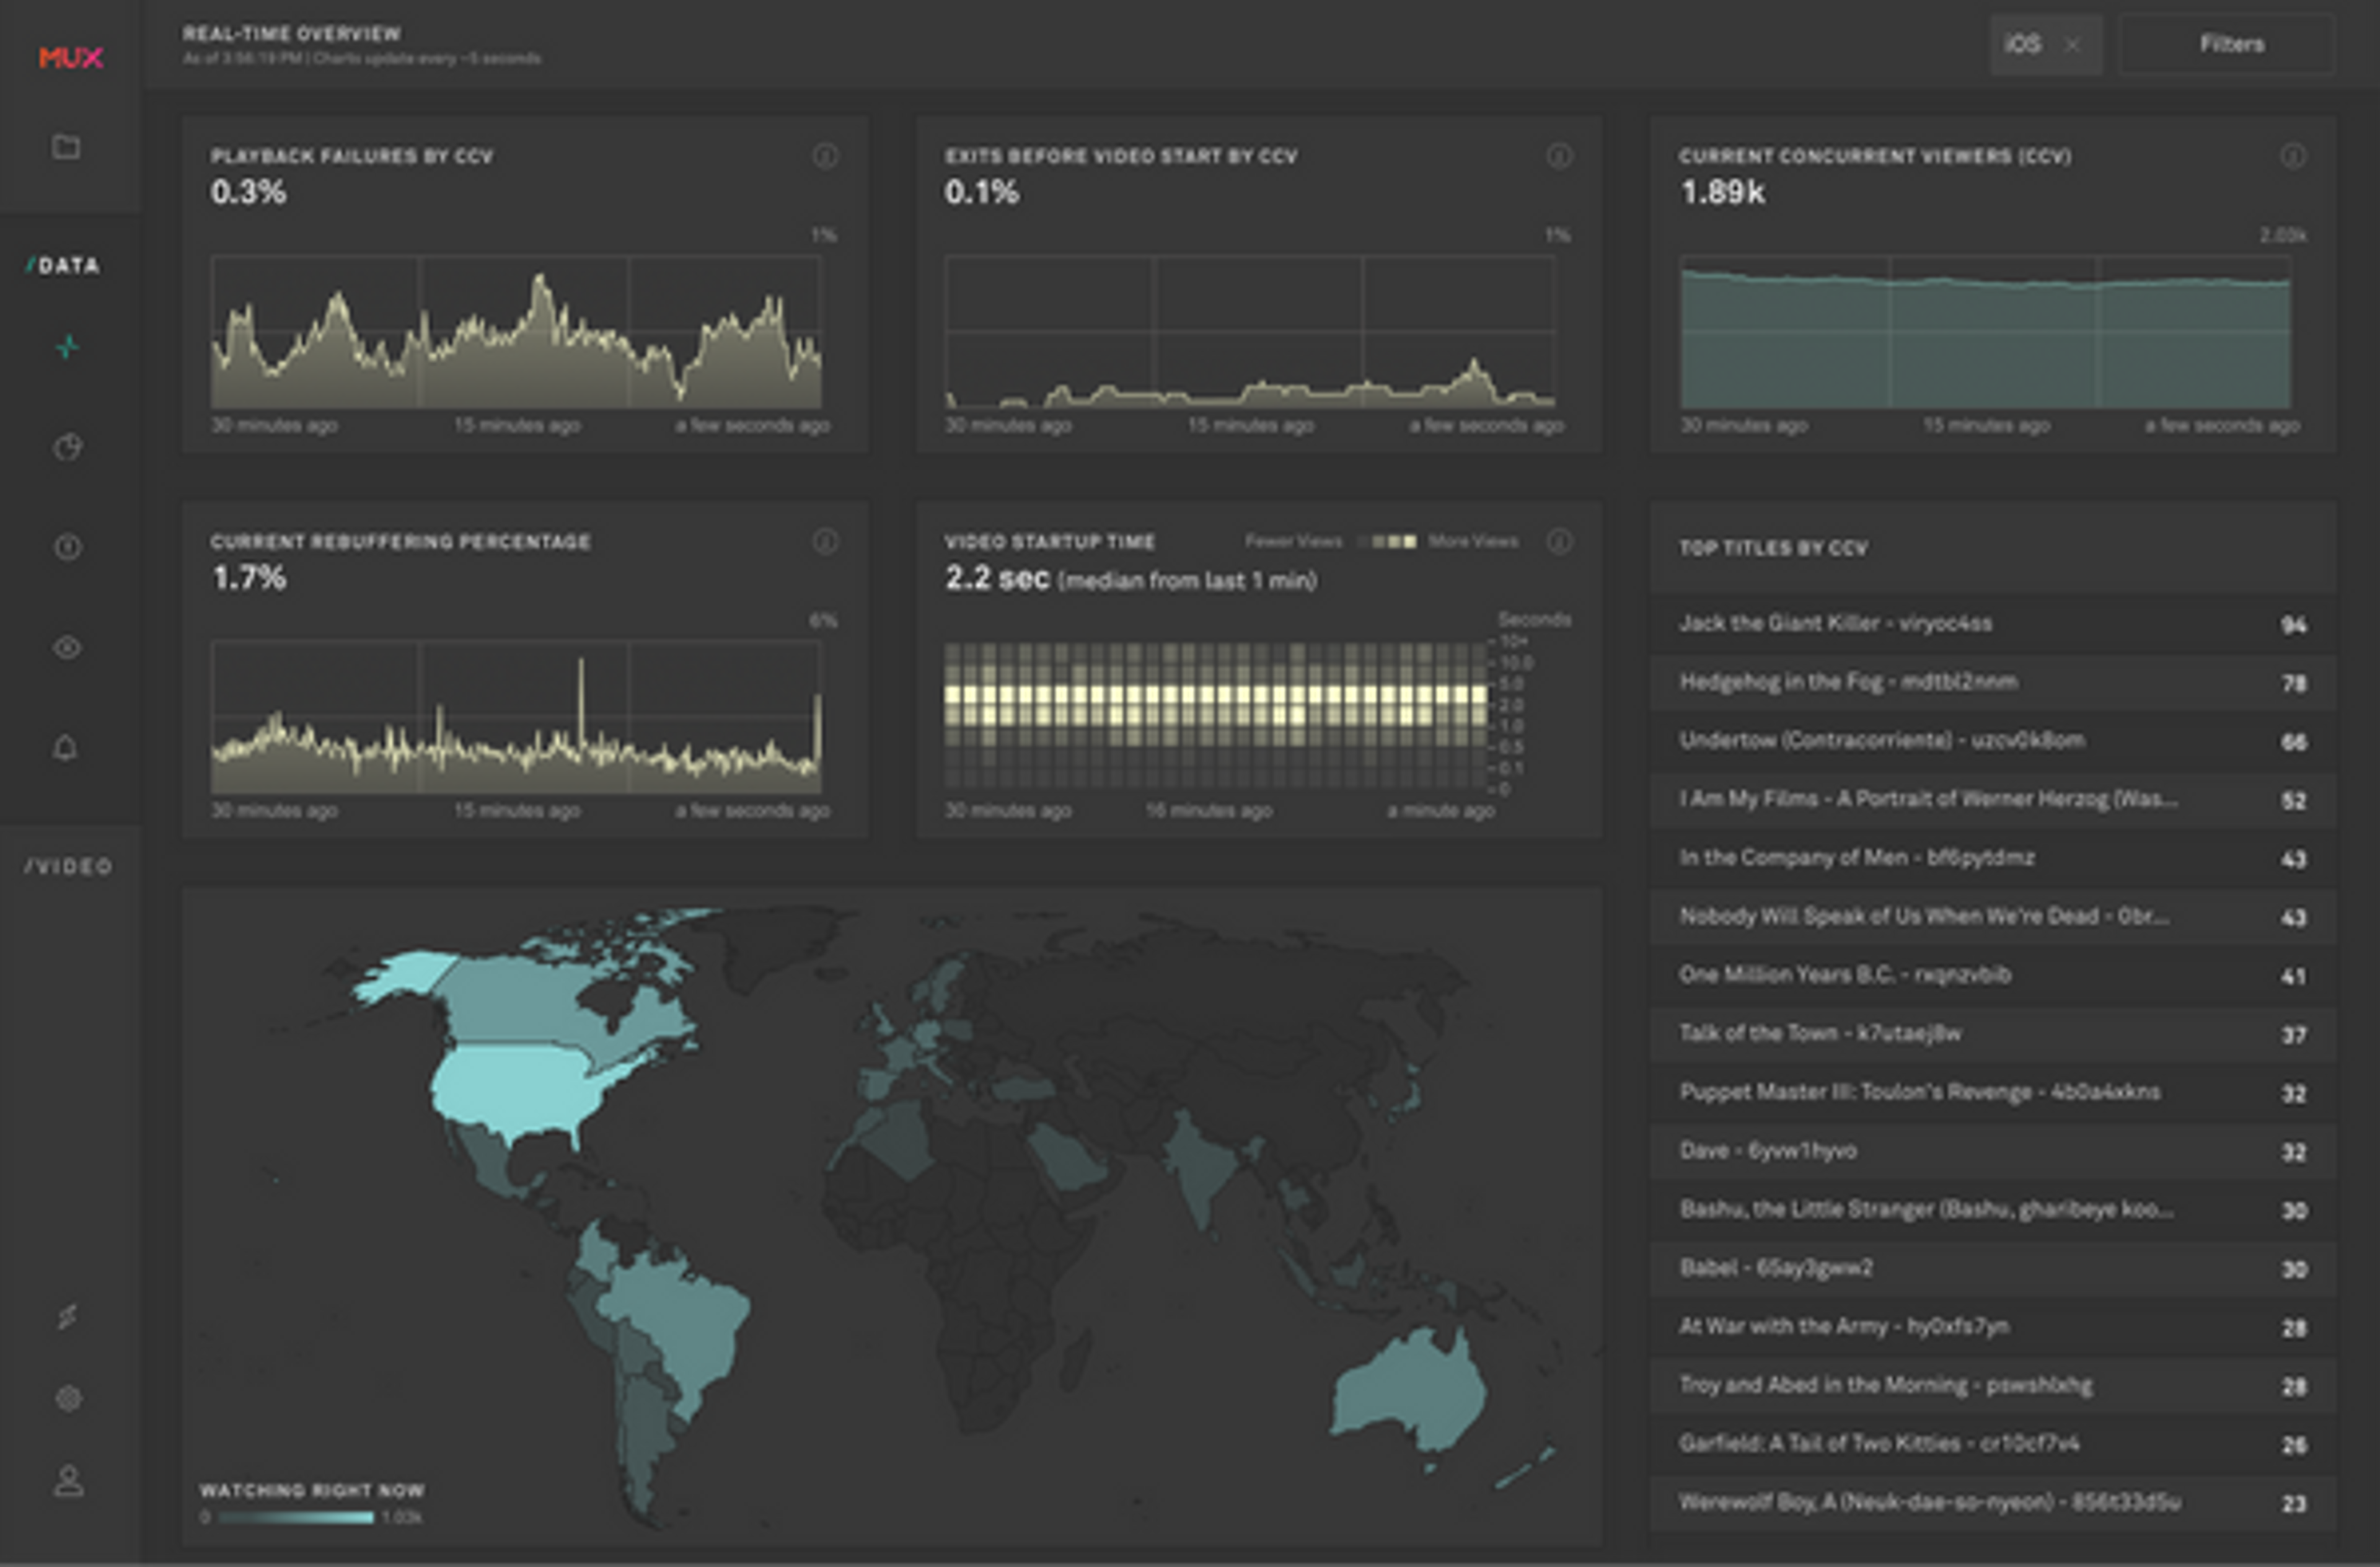2380x1567 pixels.
Task: Open the Filters button
Action: point(2231,45)
